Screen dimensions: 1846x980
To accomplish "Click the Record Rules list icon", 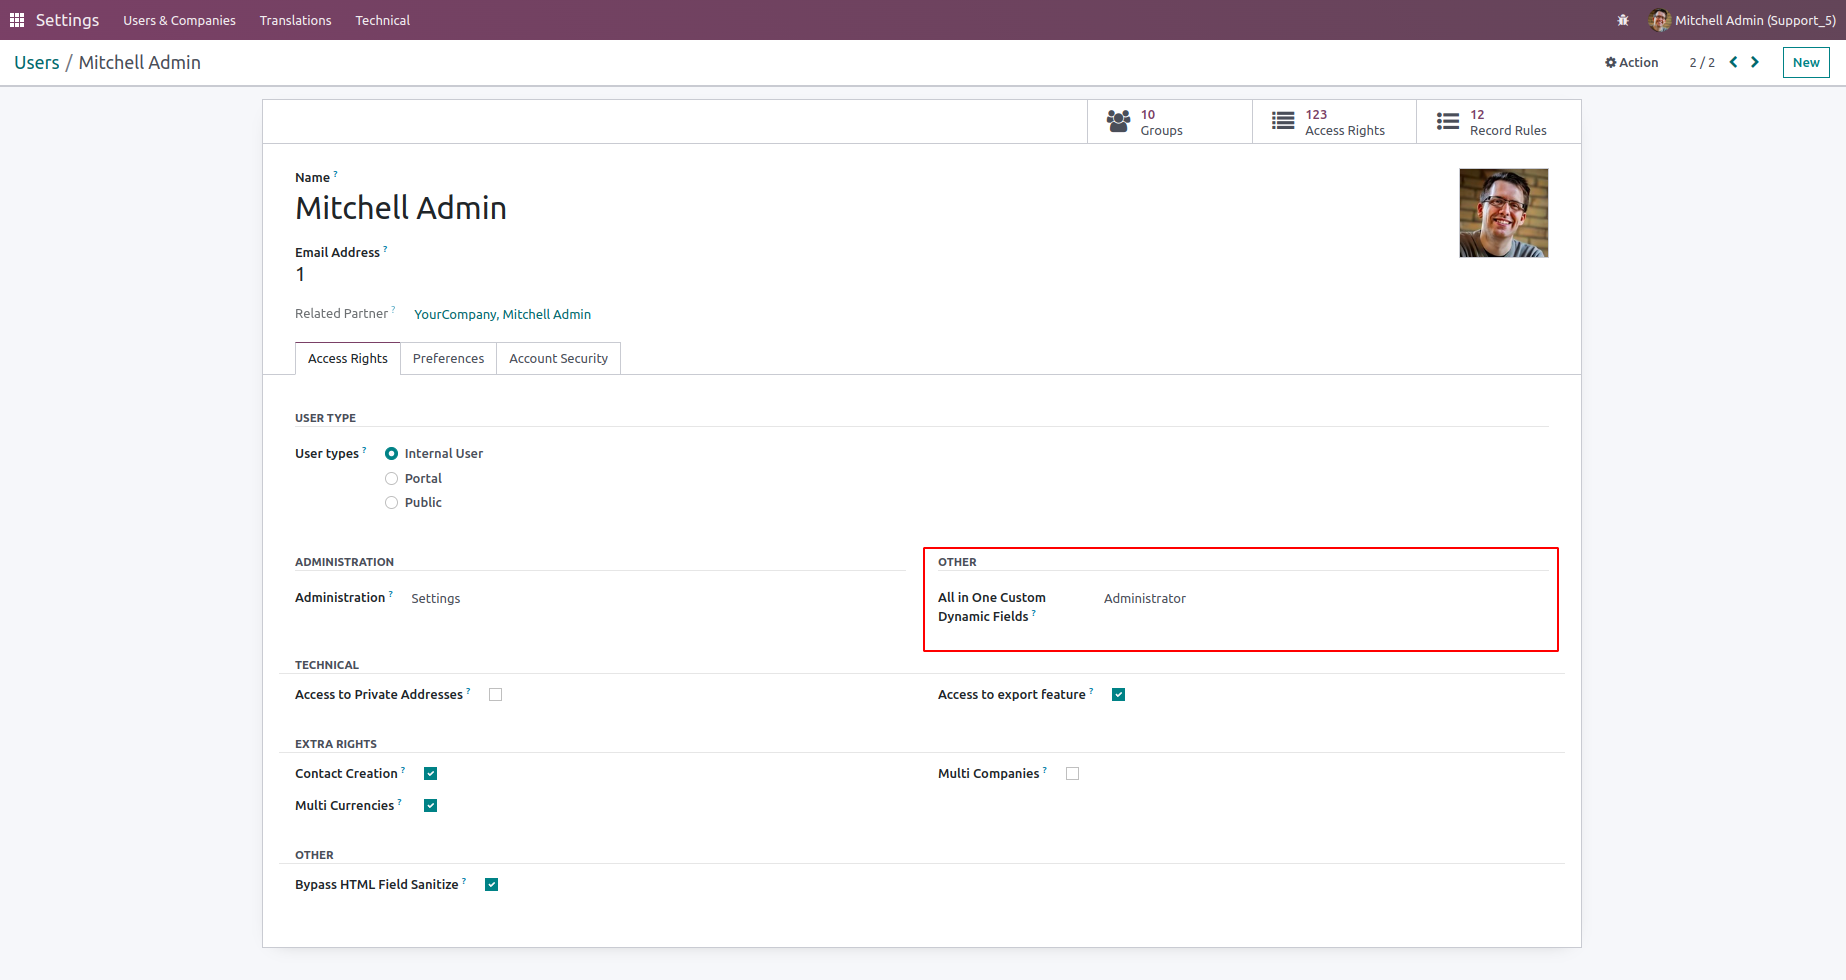I will click(x=1448, y=122).
